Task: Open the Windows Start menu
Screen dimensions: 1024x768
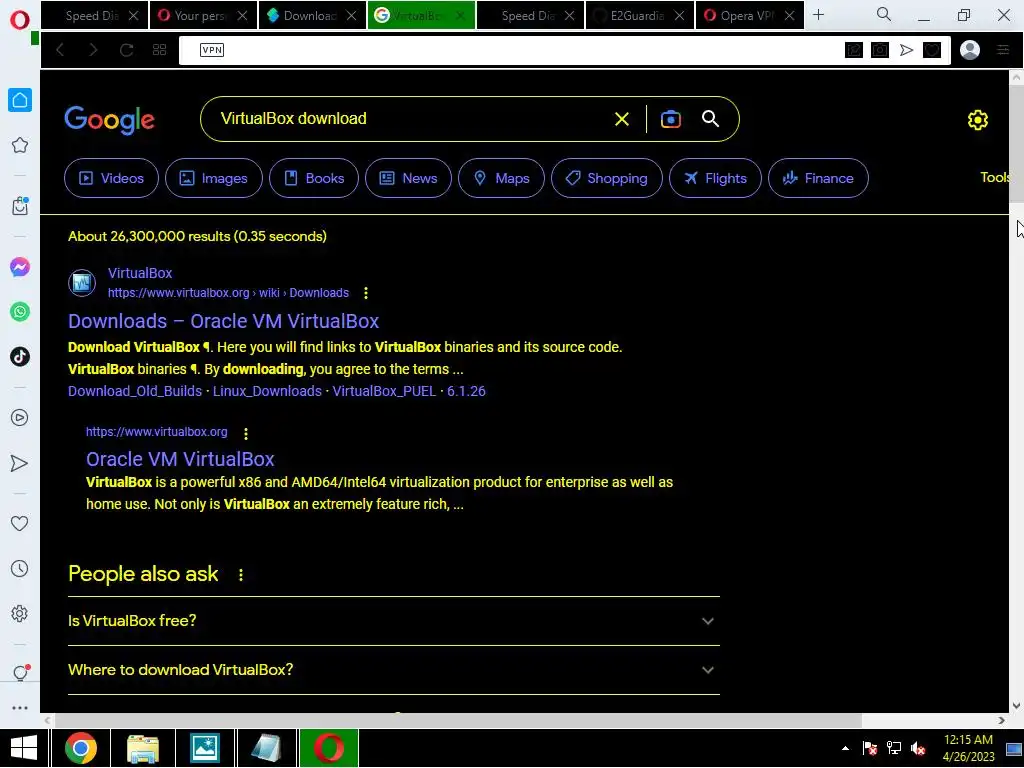Action: (x=24, y=748)
